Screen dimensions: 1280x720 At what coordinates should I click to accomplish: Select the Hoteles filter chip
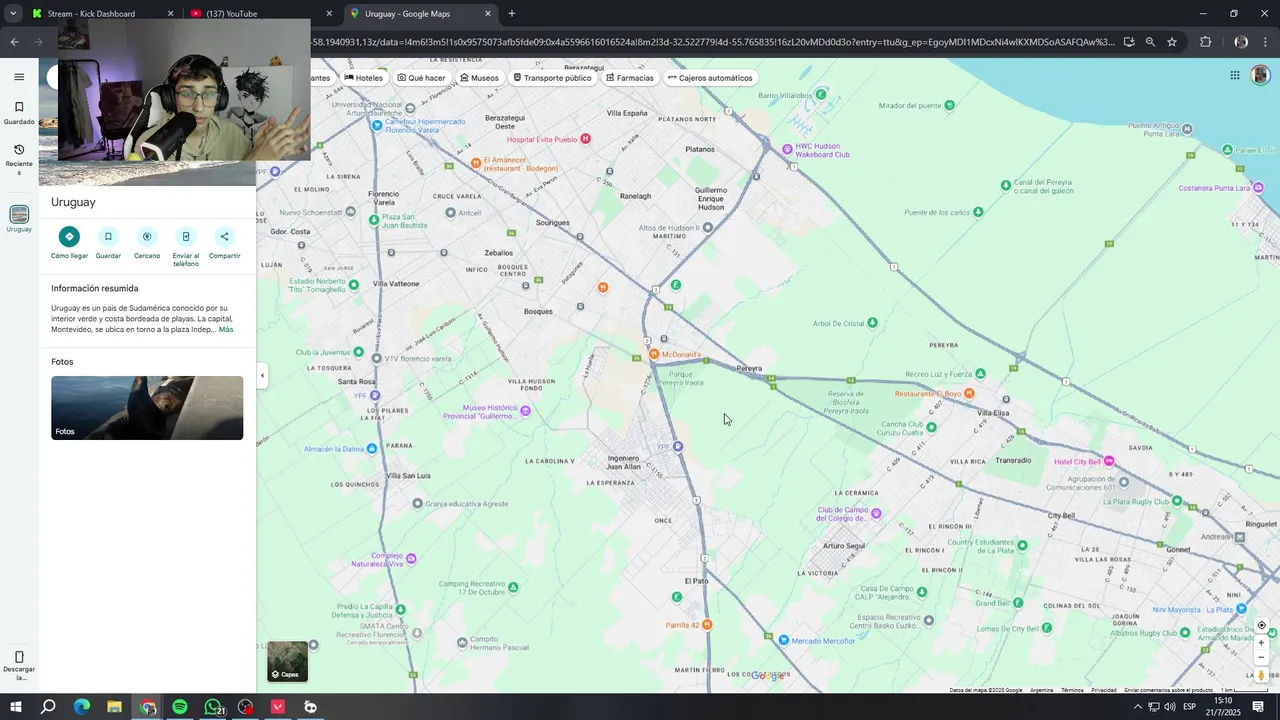point(363,78)
